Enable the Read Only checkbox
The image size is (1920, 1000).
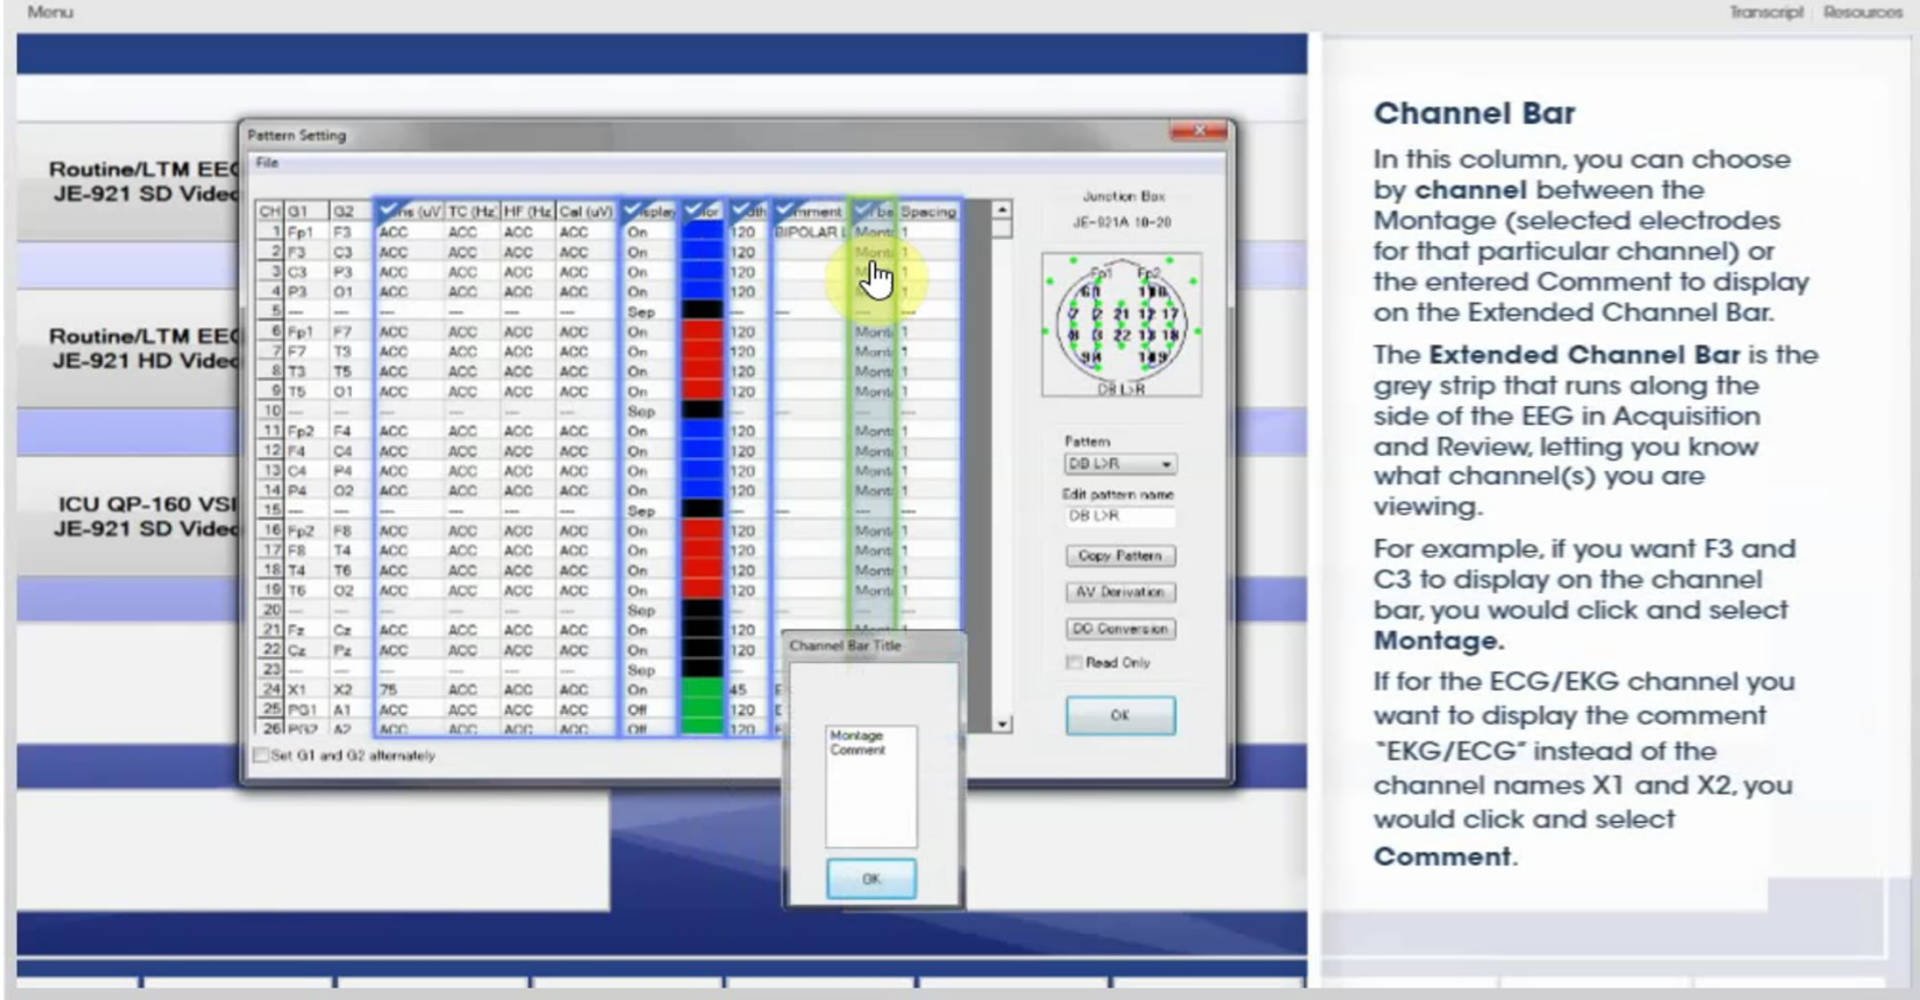(x=1074, y=662)
